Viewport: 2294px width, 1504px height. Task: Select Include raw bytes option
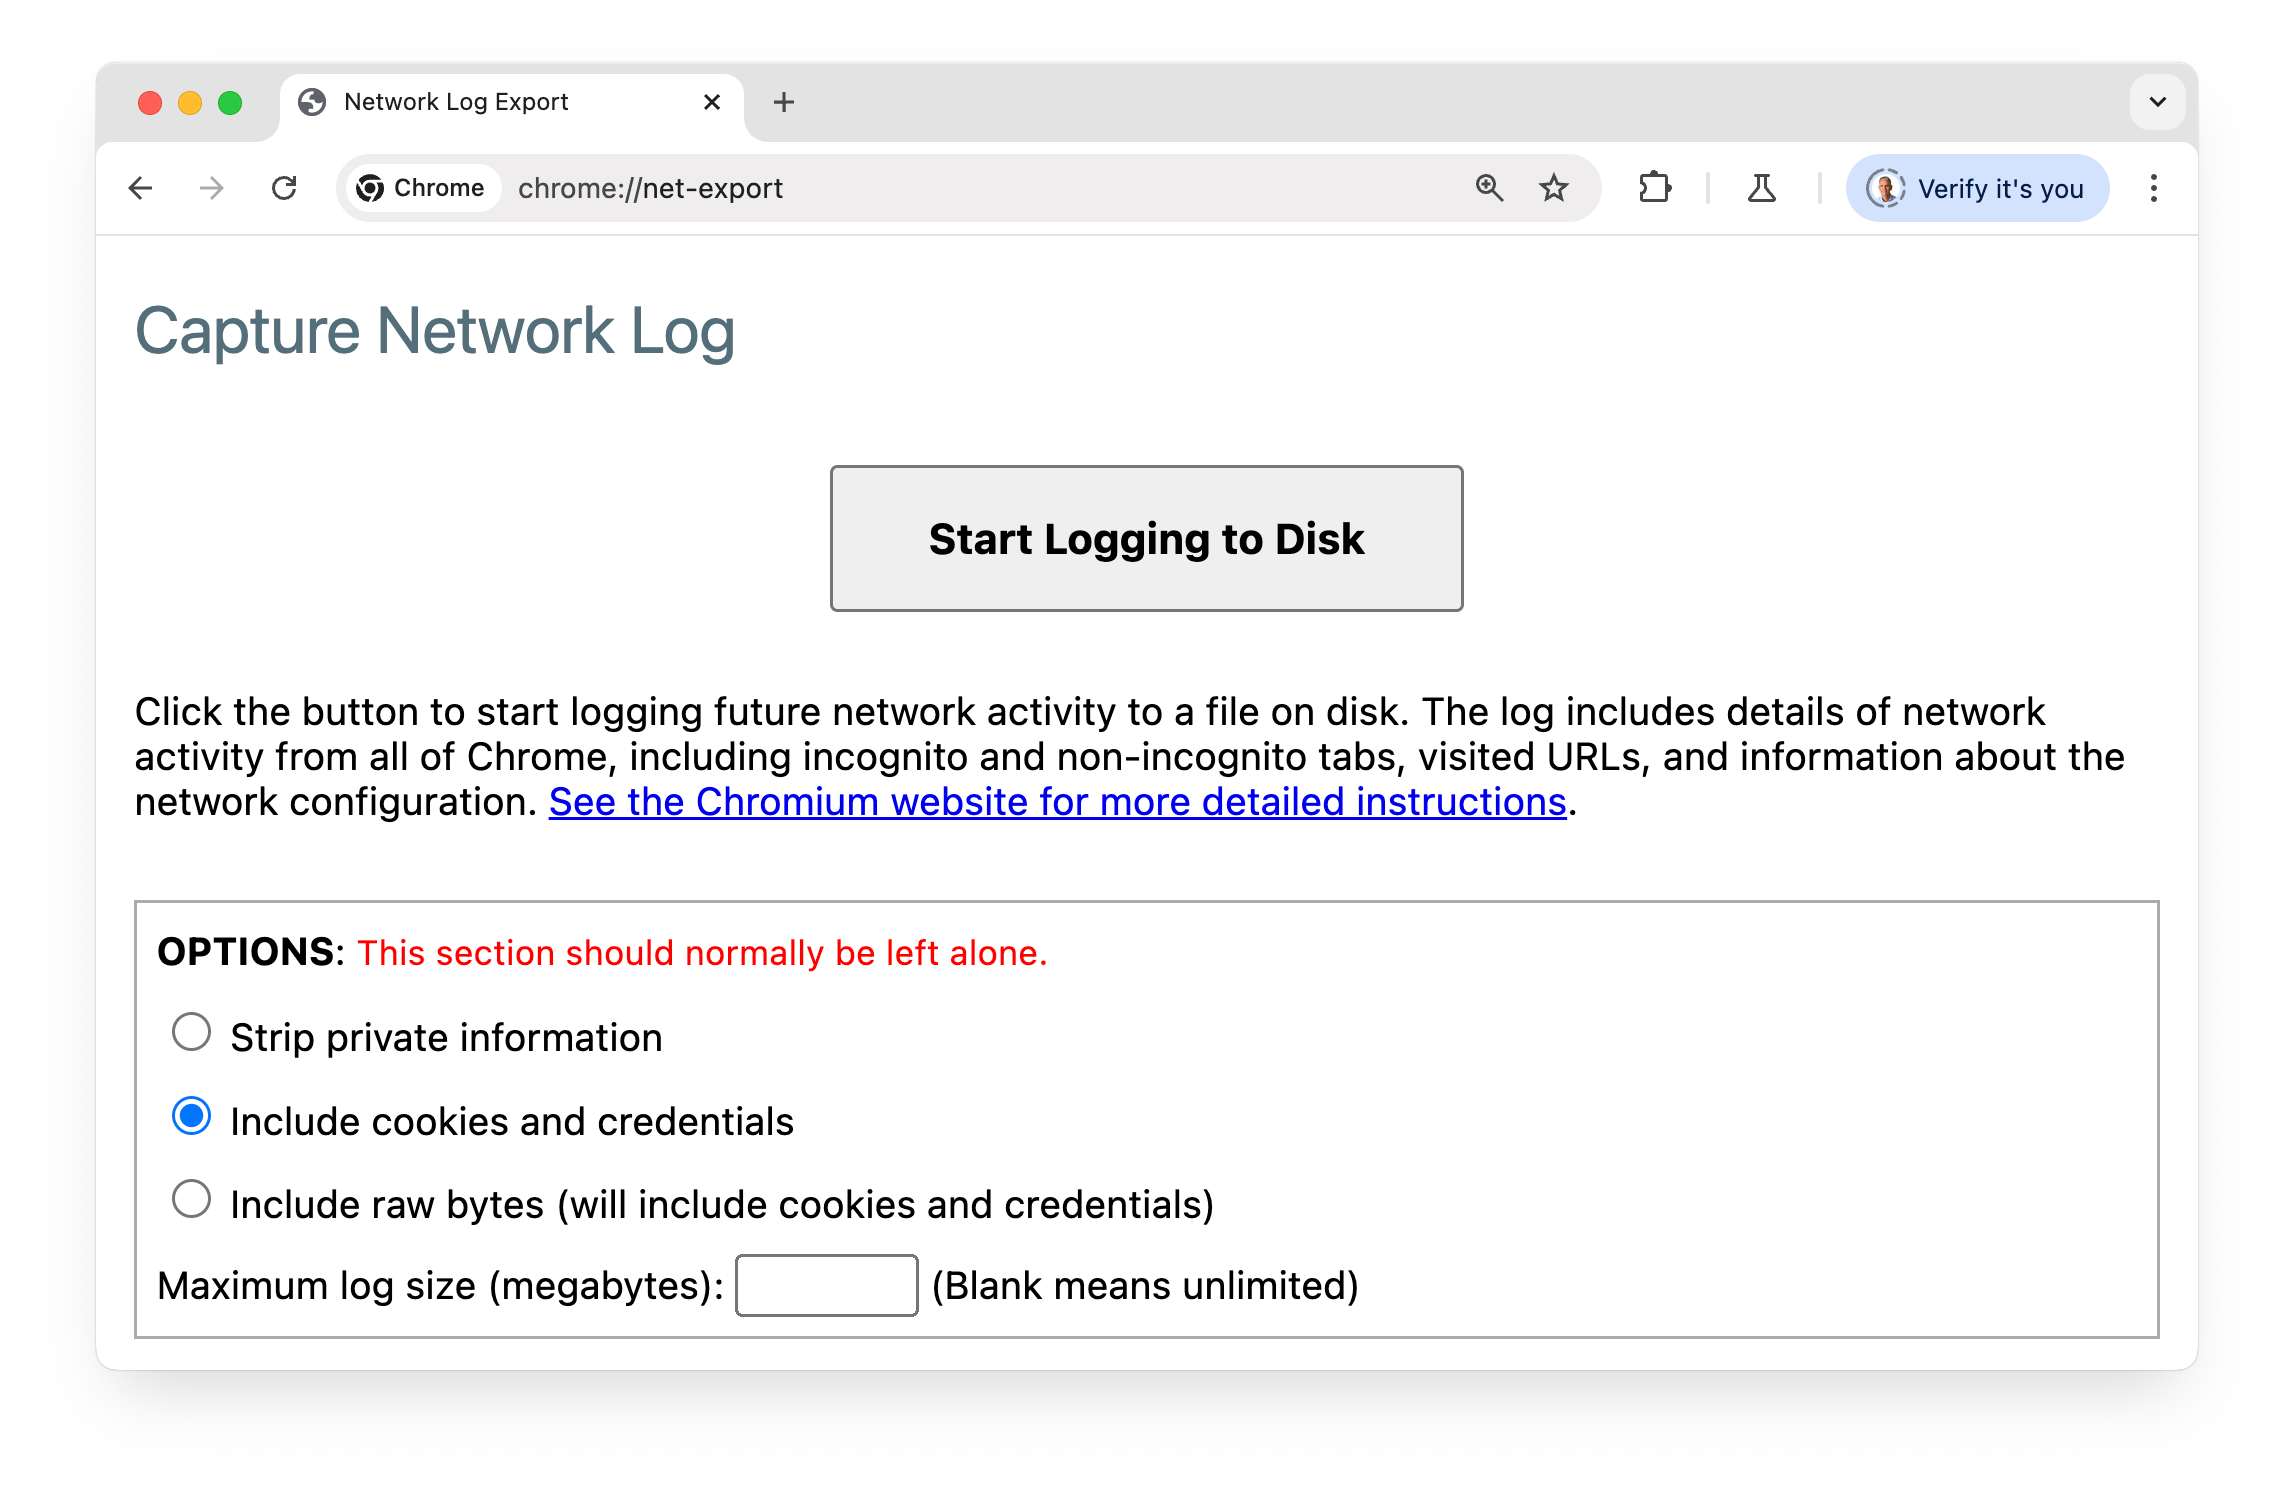click(x=190, y=1202)
